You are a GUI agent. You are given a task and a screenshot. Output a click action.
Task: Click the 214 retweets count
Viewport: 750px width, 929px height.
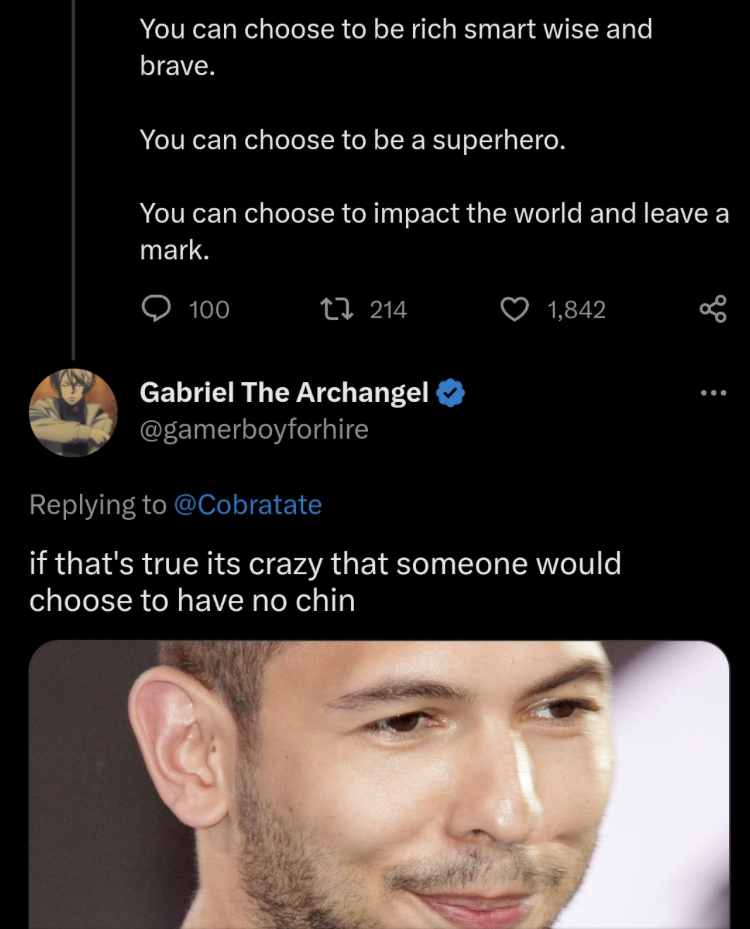coord(388,310)
